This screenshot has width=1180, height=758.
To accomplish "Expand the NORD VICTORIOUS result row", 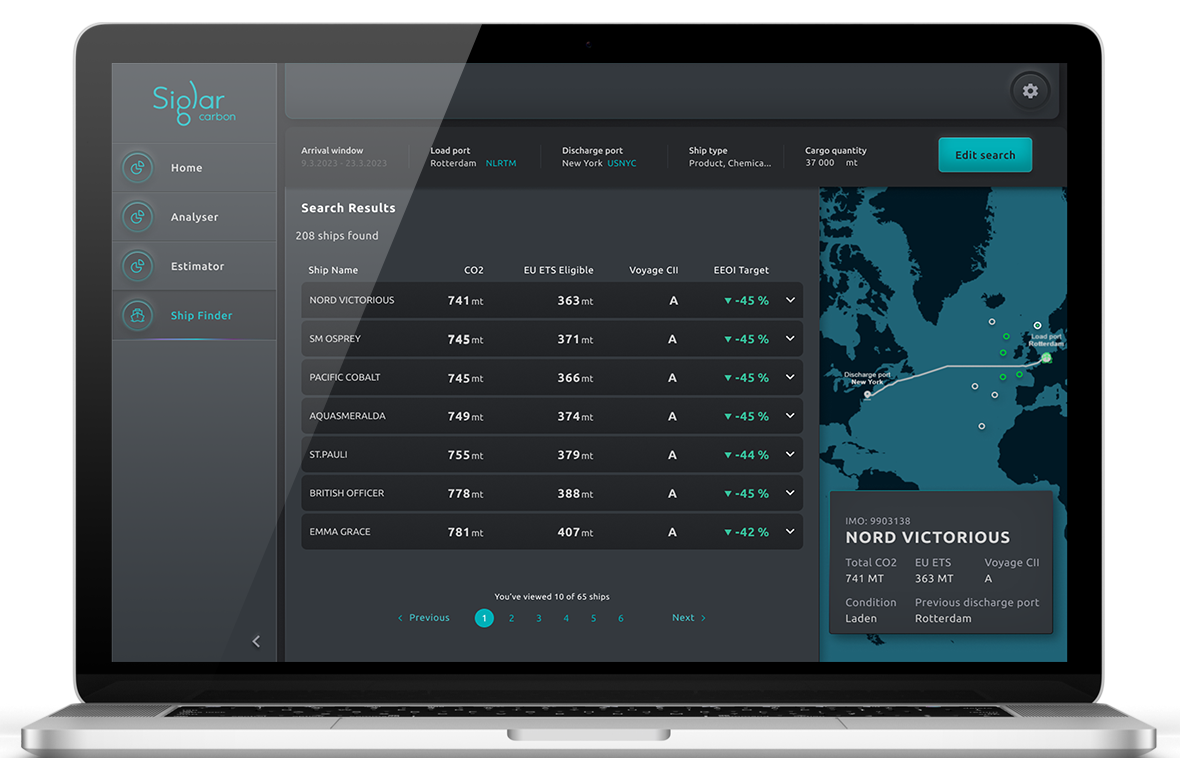I will point(789,300).
